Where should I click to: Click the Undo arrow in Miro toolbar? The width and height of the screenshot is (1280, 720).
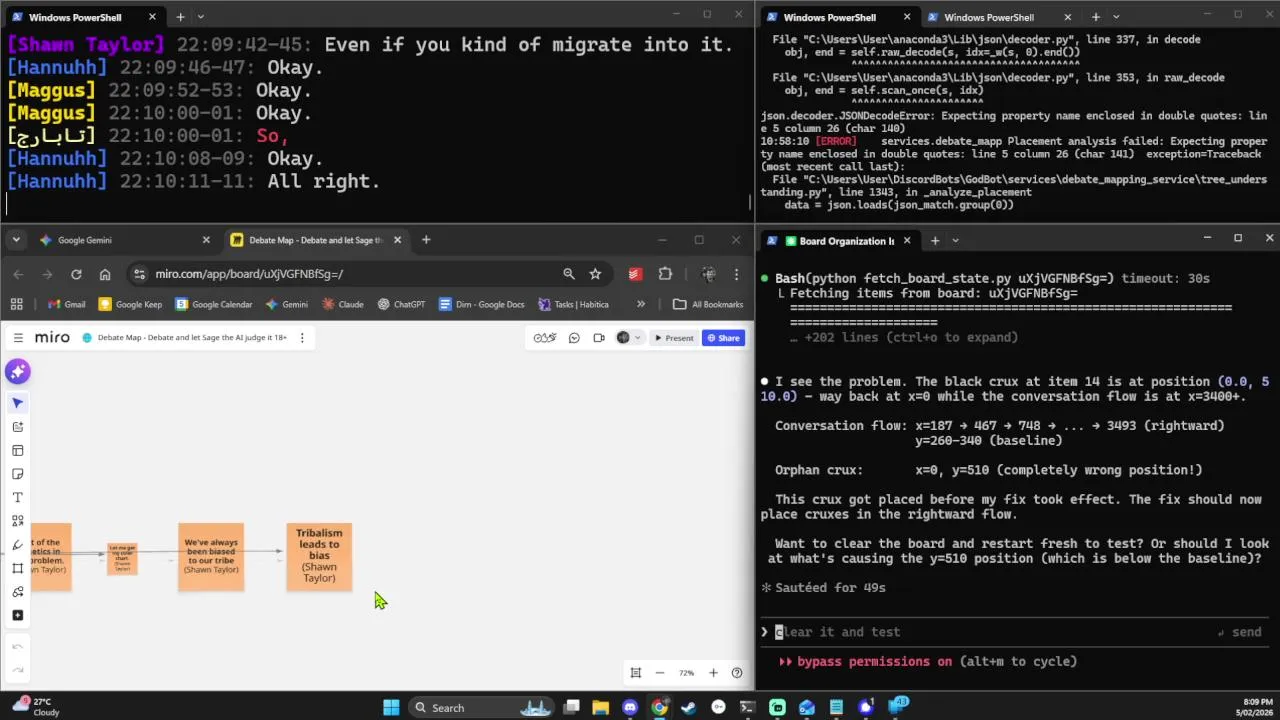click(x=17, y=646)
